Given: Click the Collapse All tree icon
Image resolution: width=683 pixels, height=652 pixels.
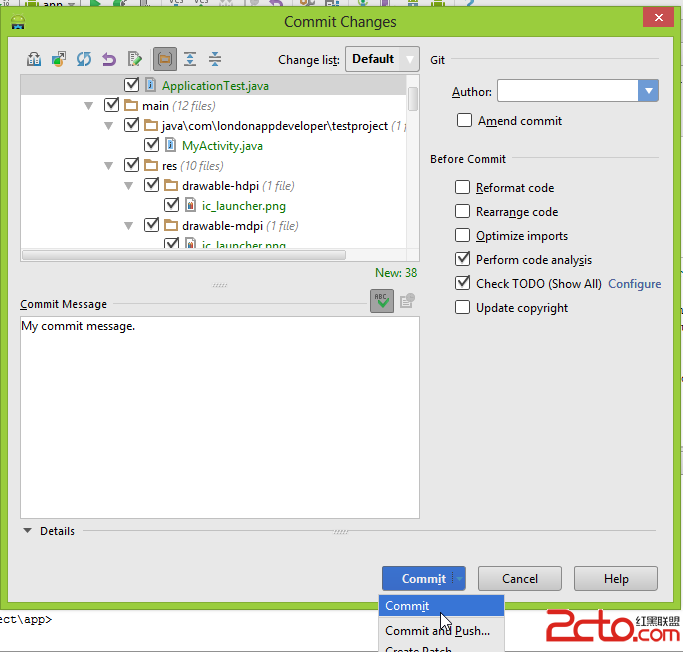Looking at the screenshot, I should click(x=215, y=59).
